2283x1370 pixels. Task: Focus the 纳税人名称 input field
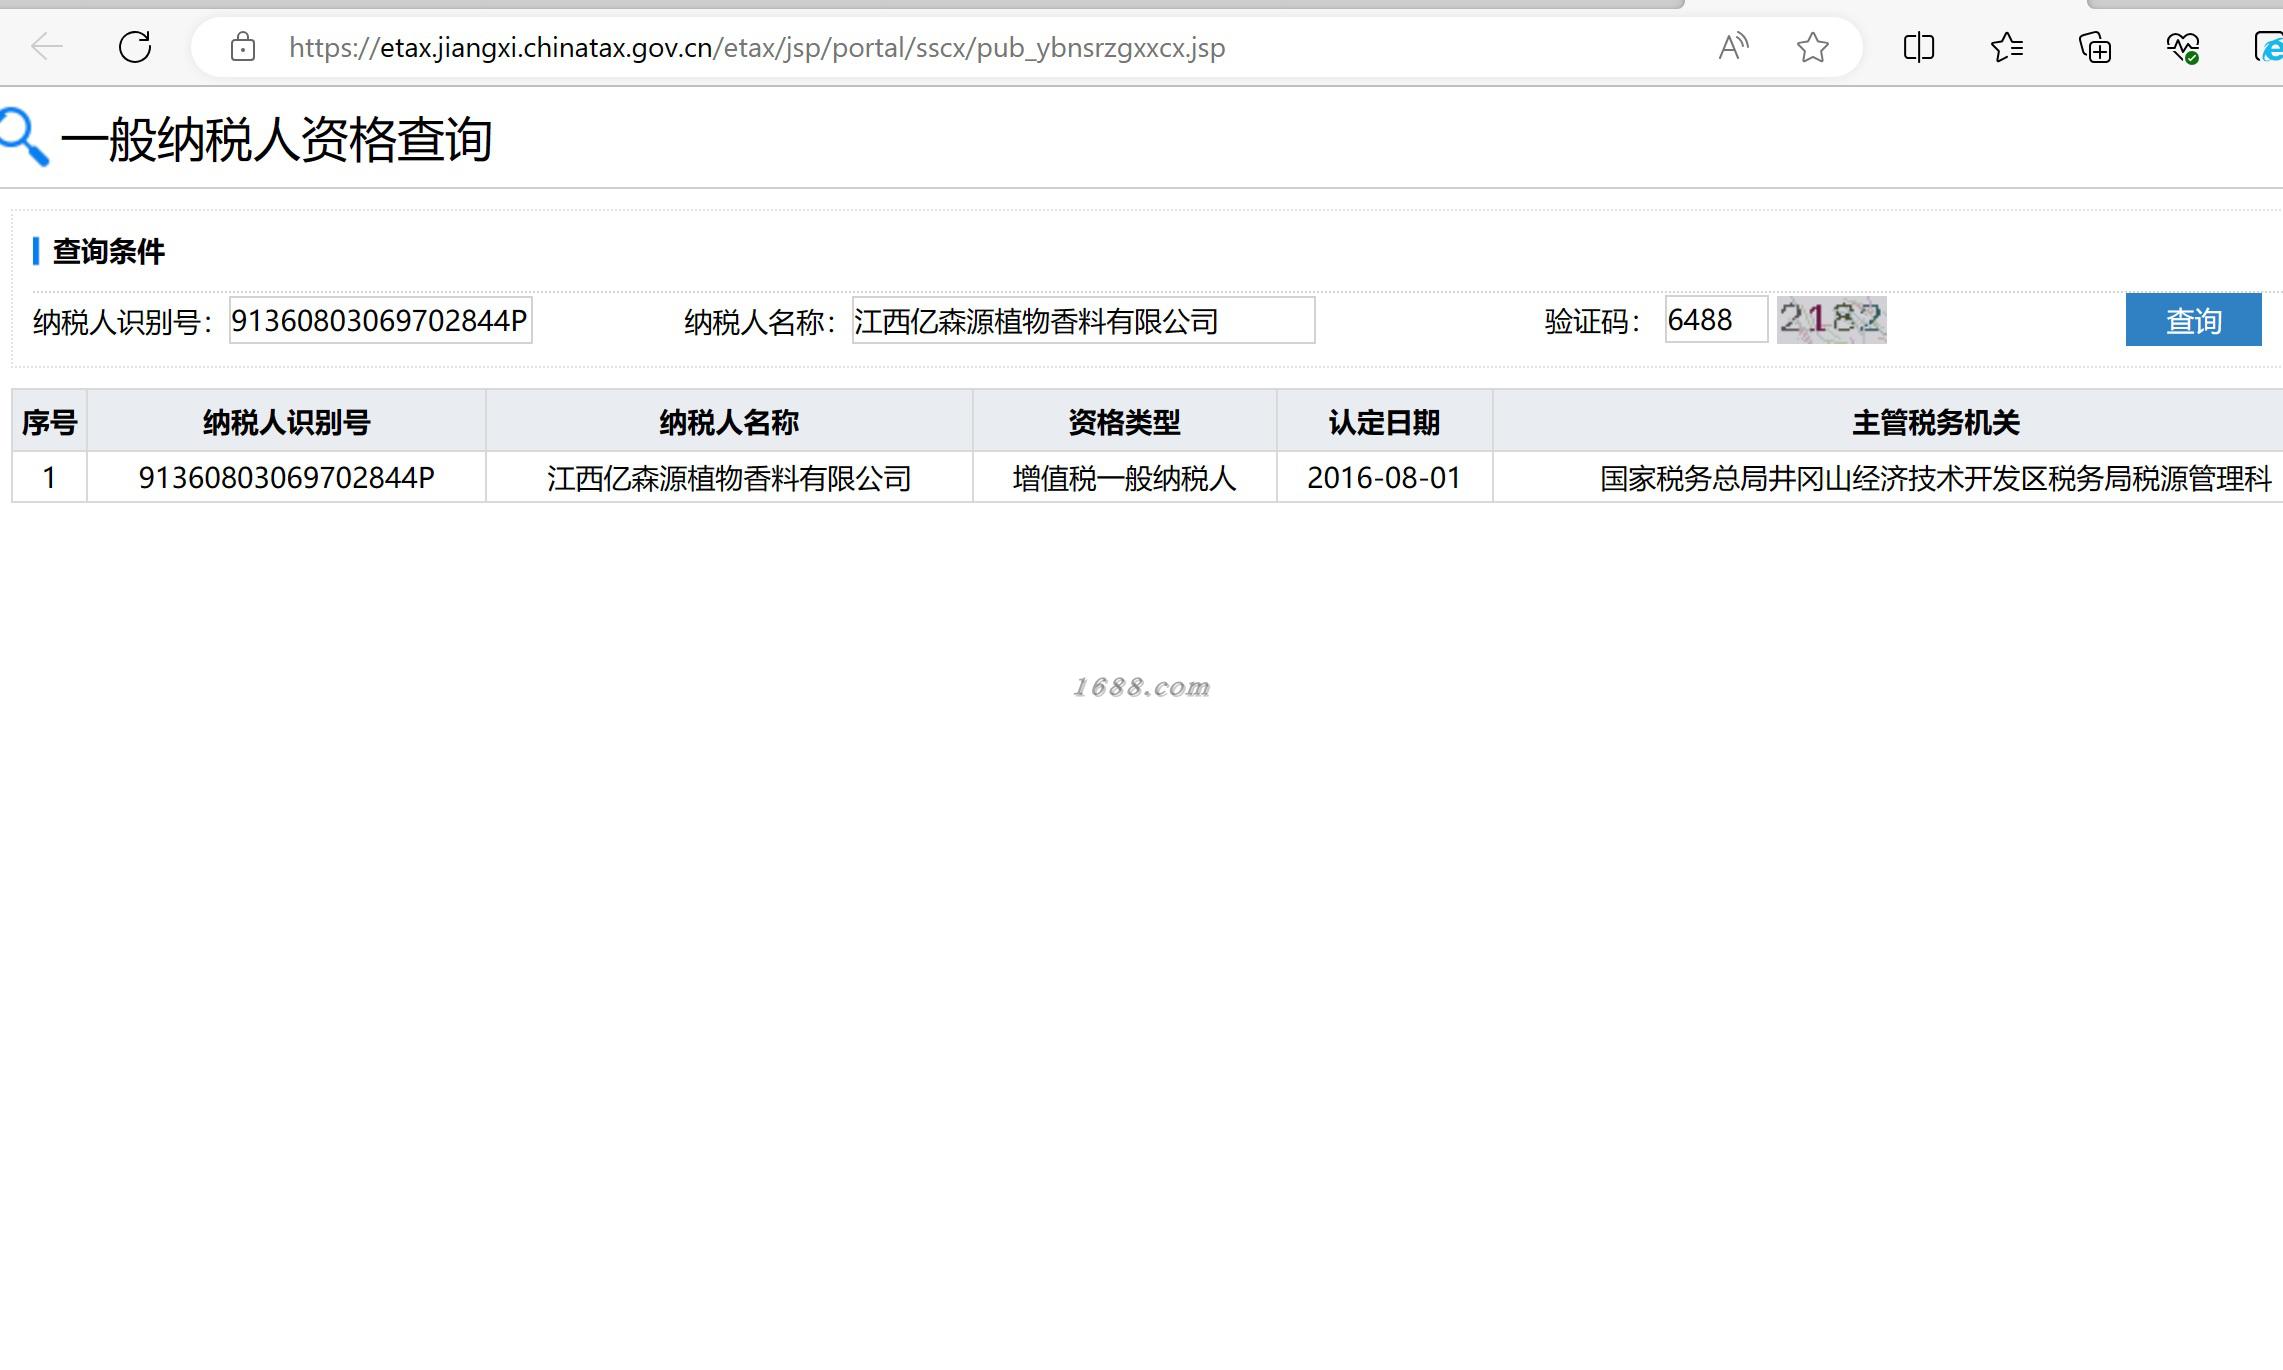click(x=1082, y=320)
